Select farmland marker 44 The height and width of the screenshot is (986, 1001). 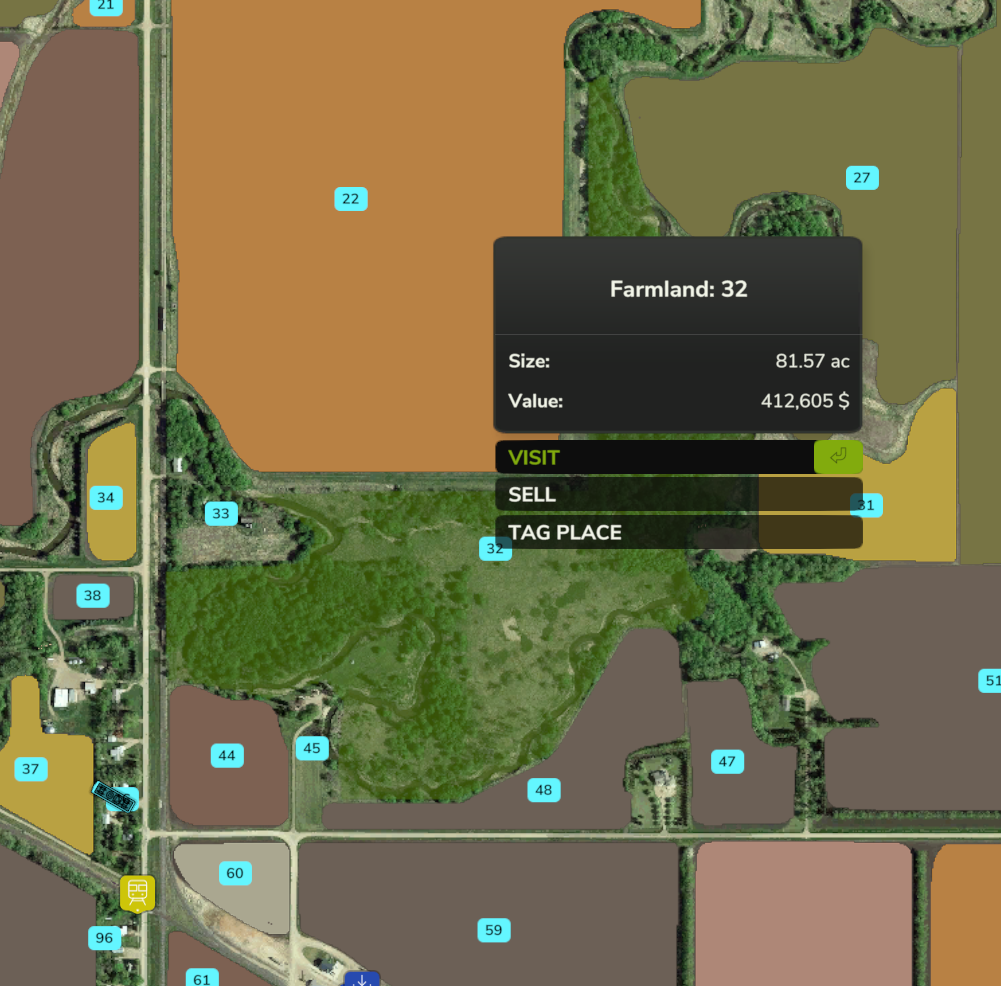click(227, 755)
